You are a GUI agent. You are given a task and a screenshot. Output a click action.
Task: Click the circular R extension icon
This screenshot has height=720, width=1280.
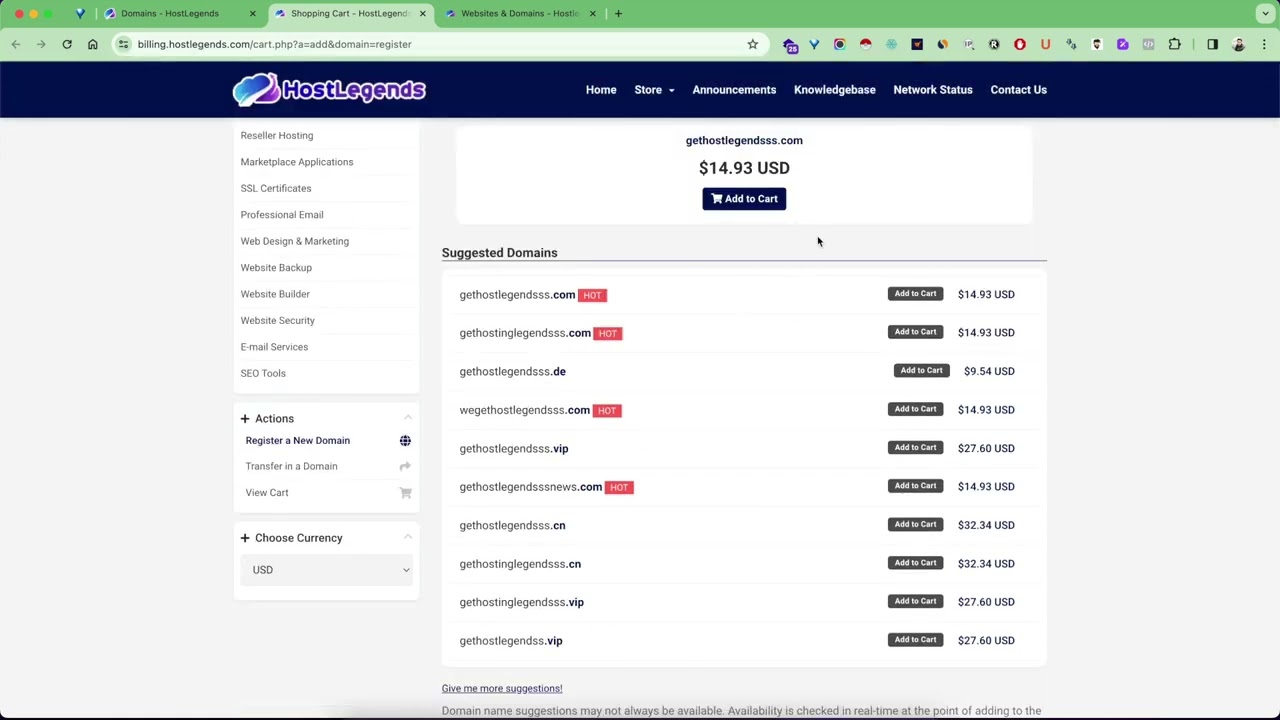994,44
